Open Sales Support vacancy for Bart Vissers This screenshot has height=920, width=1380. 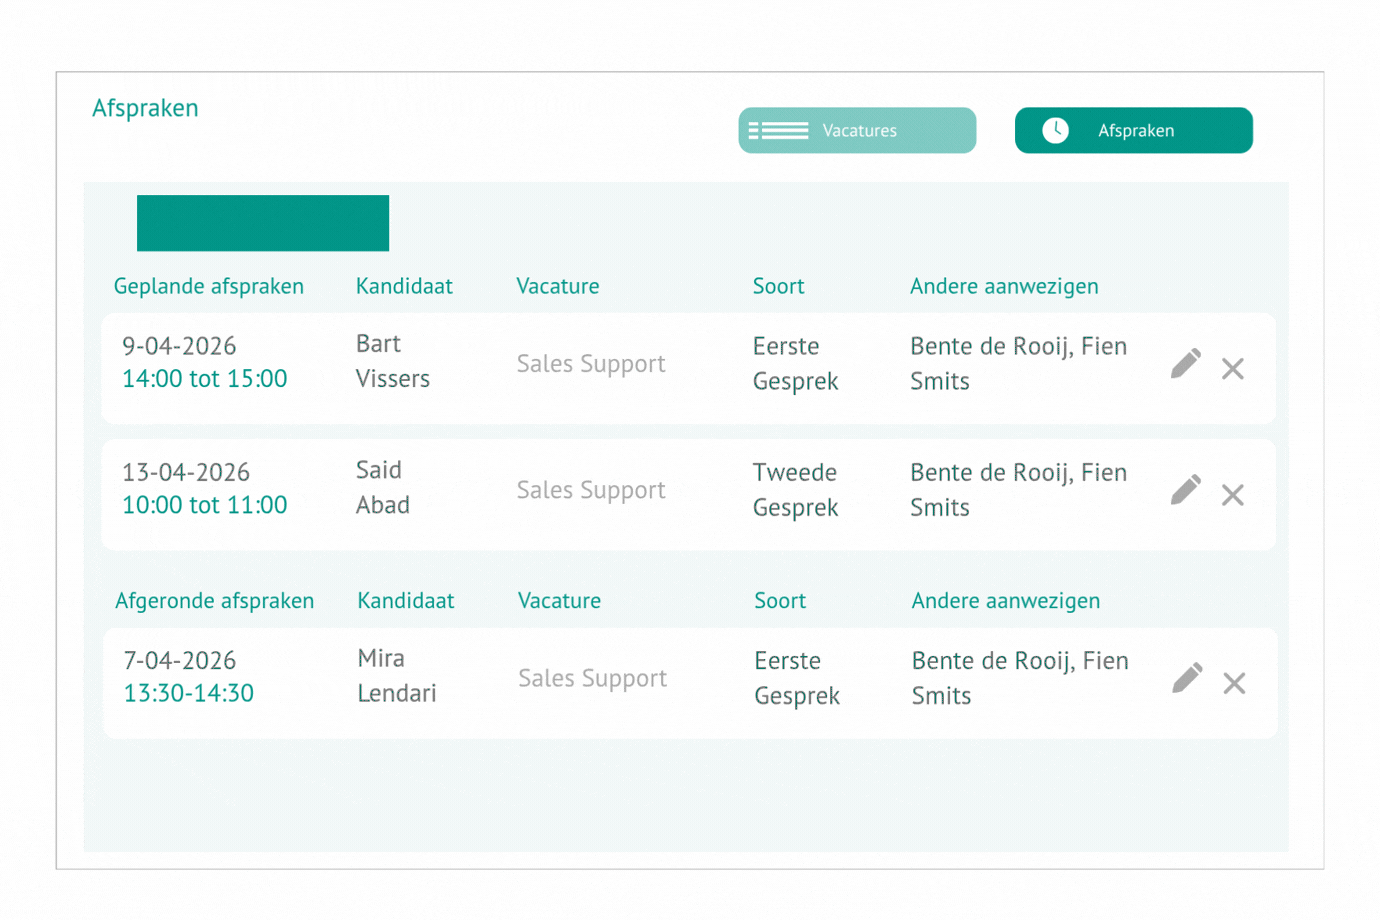591,364
